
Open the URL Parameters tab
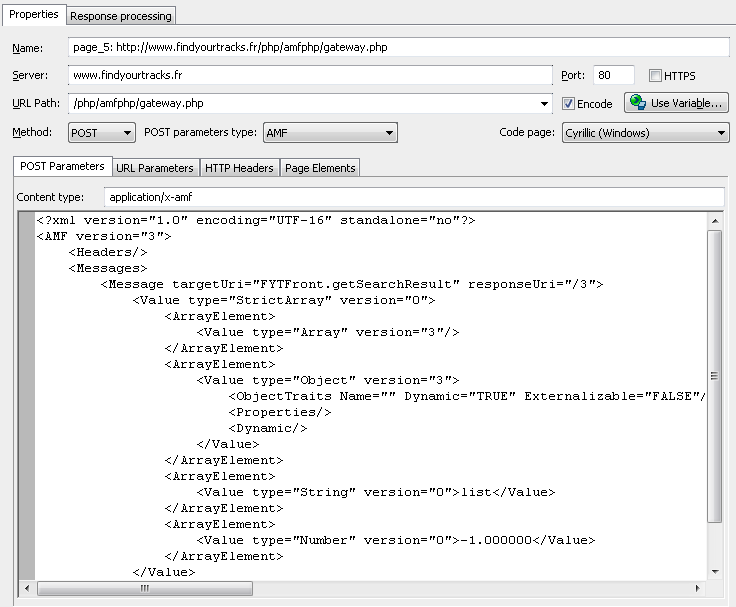pyautogui.click(x=155, y=168)
